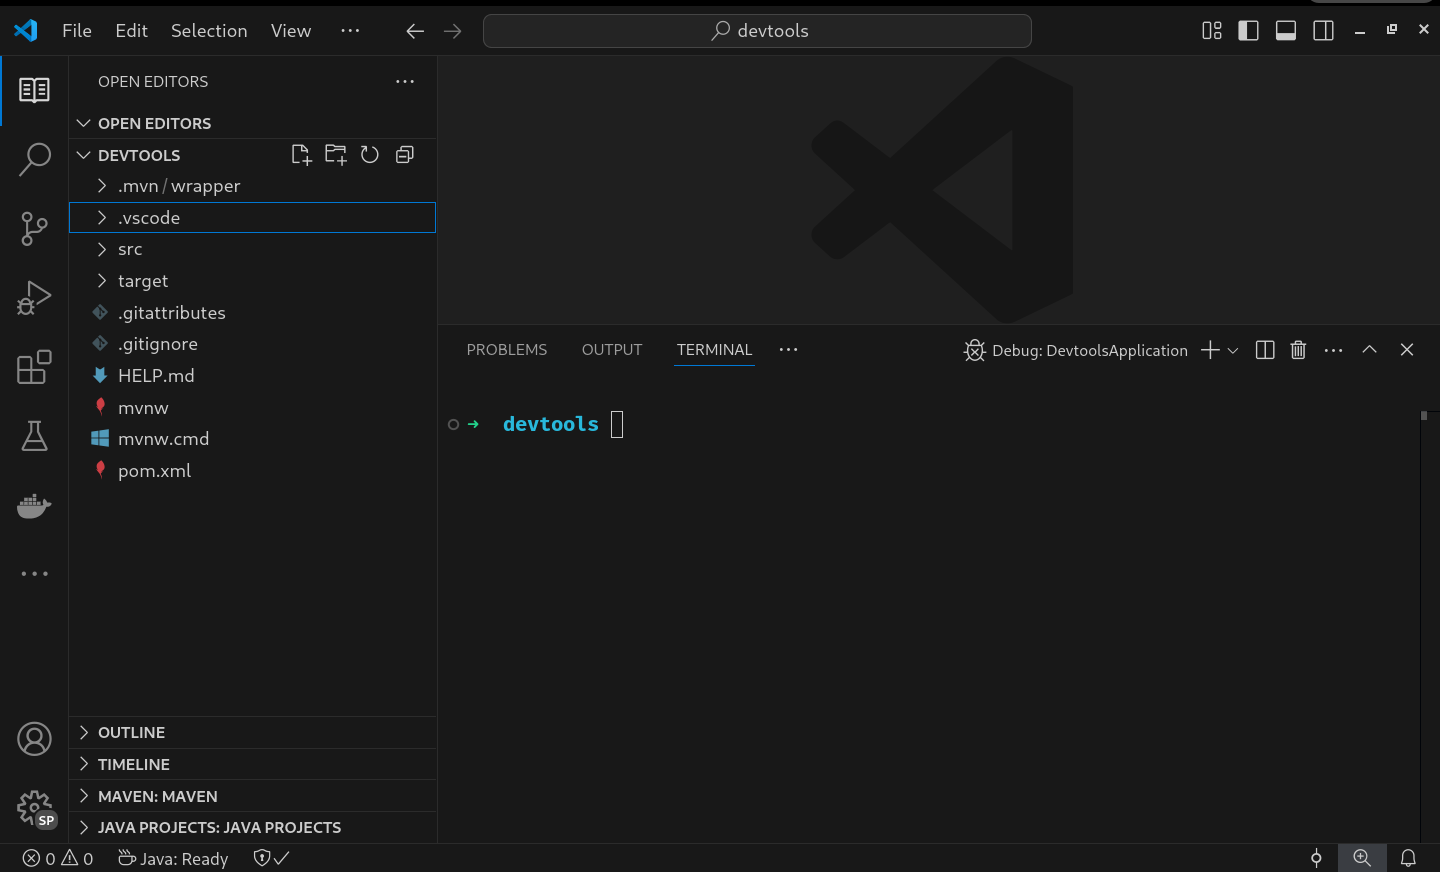1440x872 pixels.
Task: Expand the TIMELINE section
Action: point(252,765)
